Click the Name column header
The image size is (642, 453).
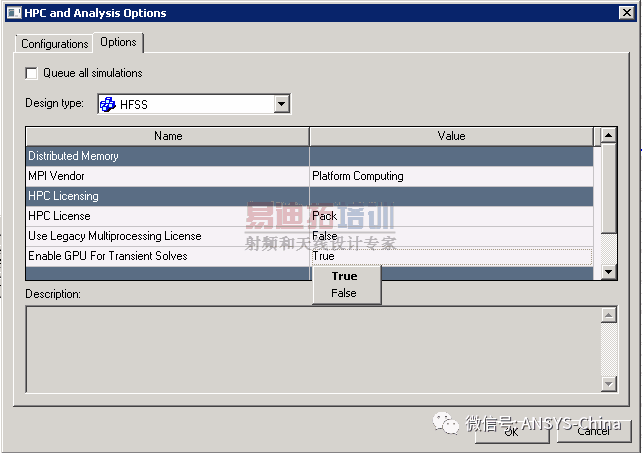pyautogui.click(x=167, y=136)
